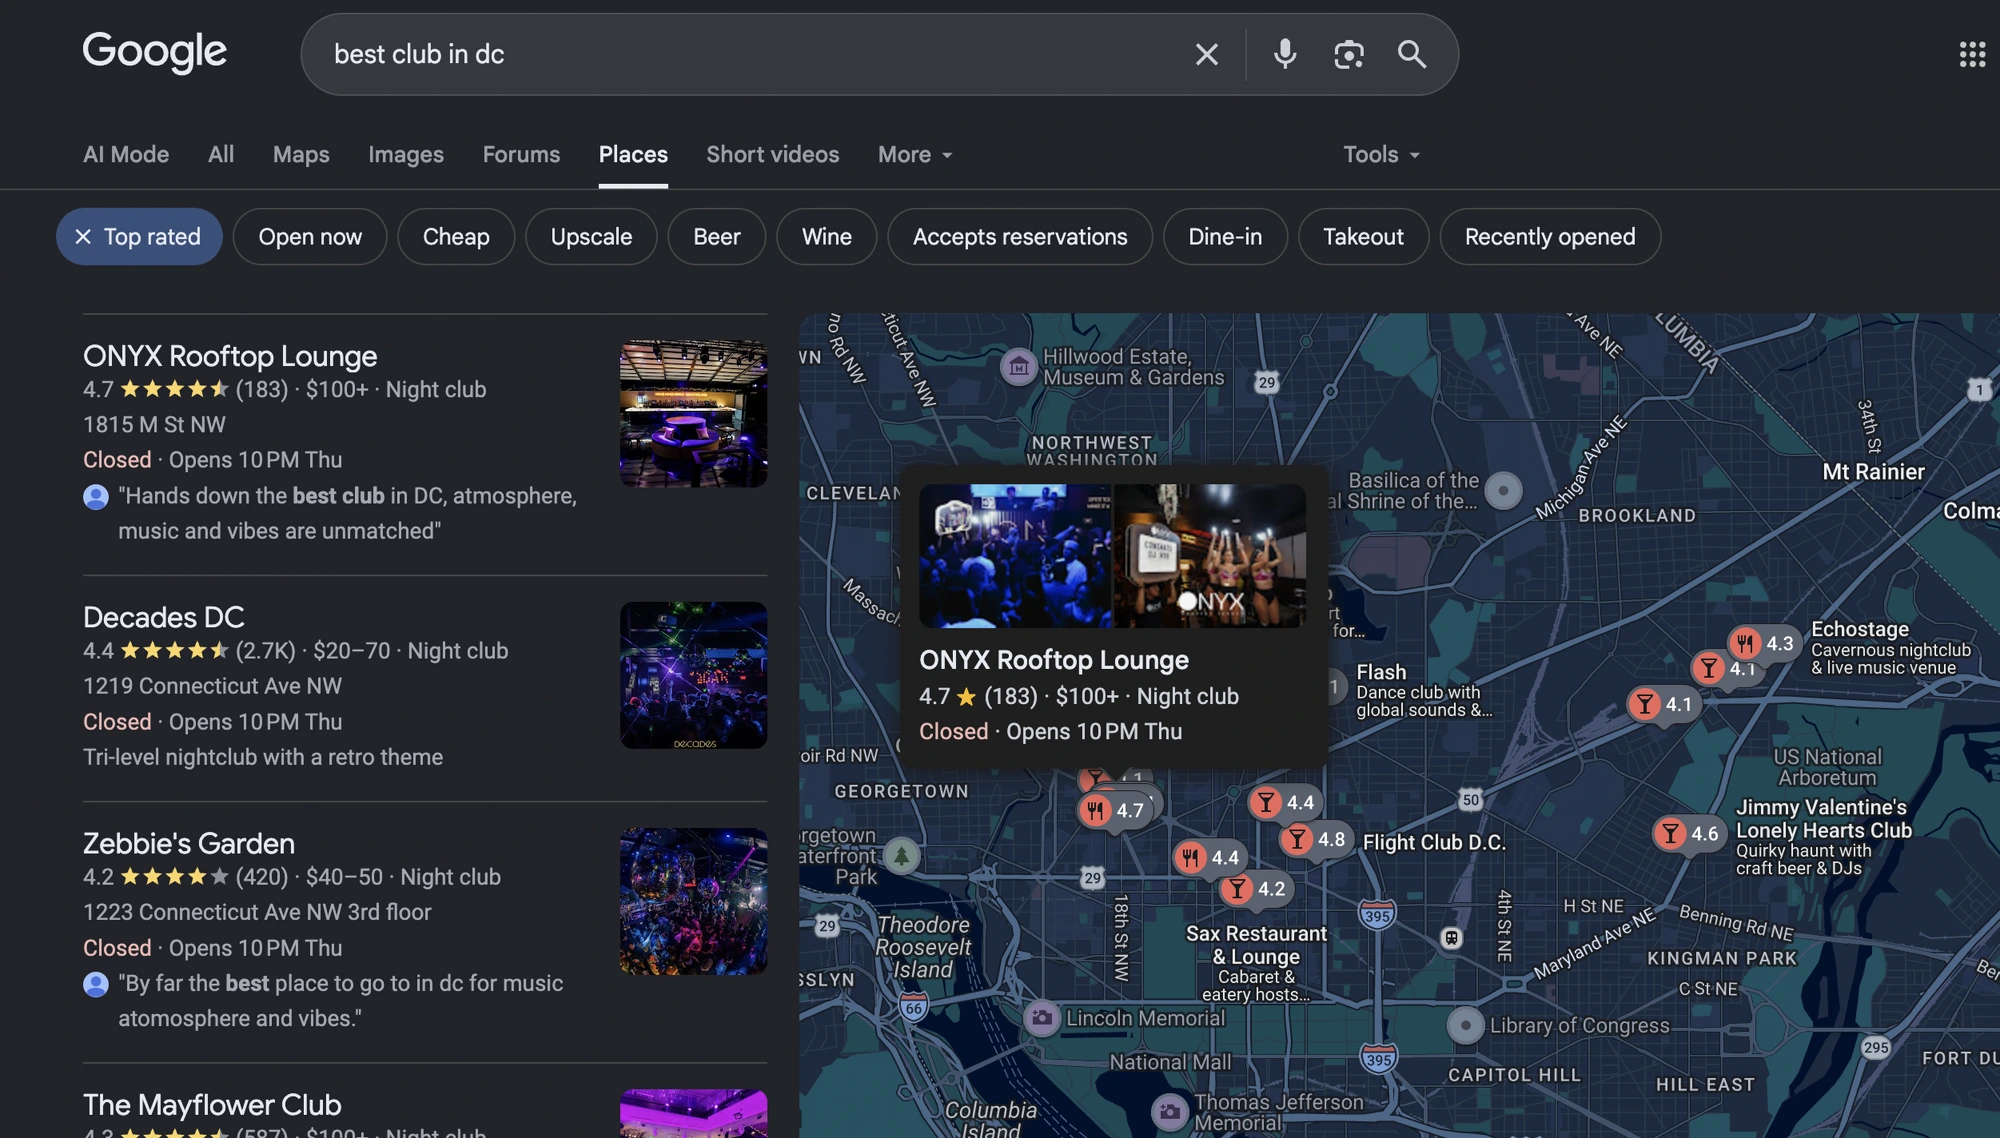Open the Decades DC listing
The height and width of the screenshot is (1138, 2000).
point(164,617)
